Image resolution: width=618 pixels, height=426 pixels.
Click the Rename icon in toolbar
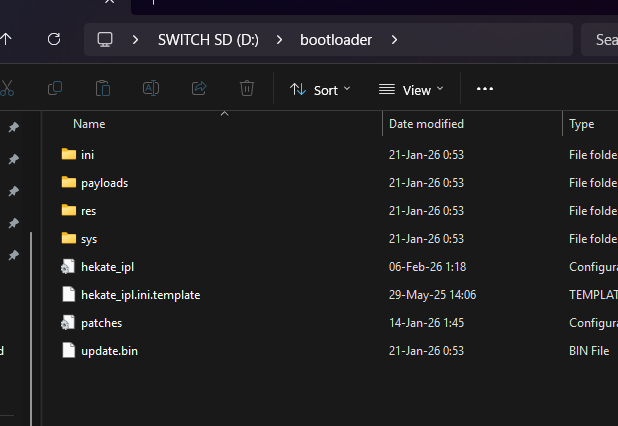151,88
